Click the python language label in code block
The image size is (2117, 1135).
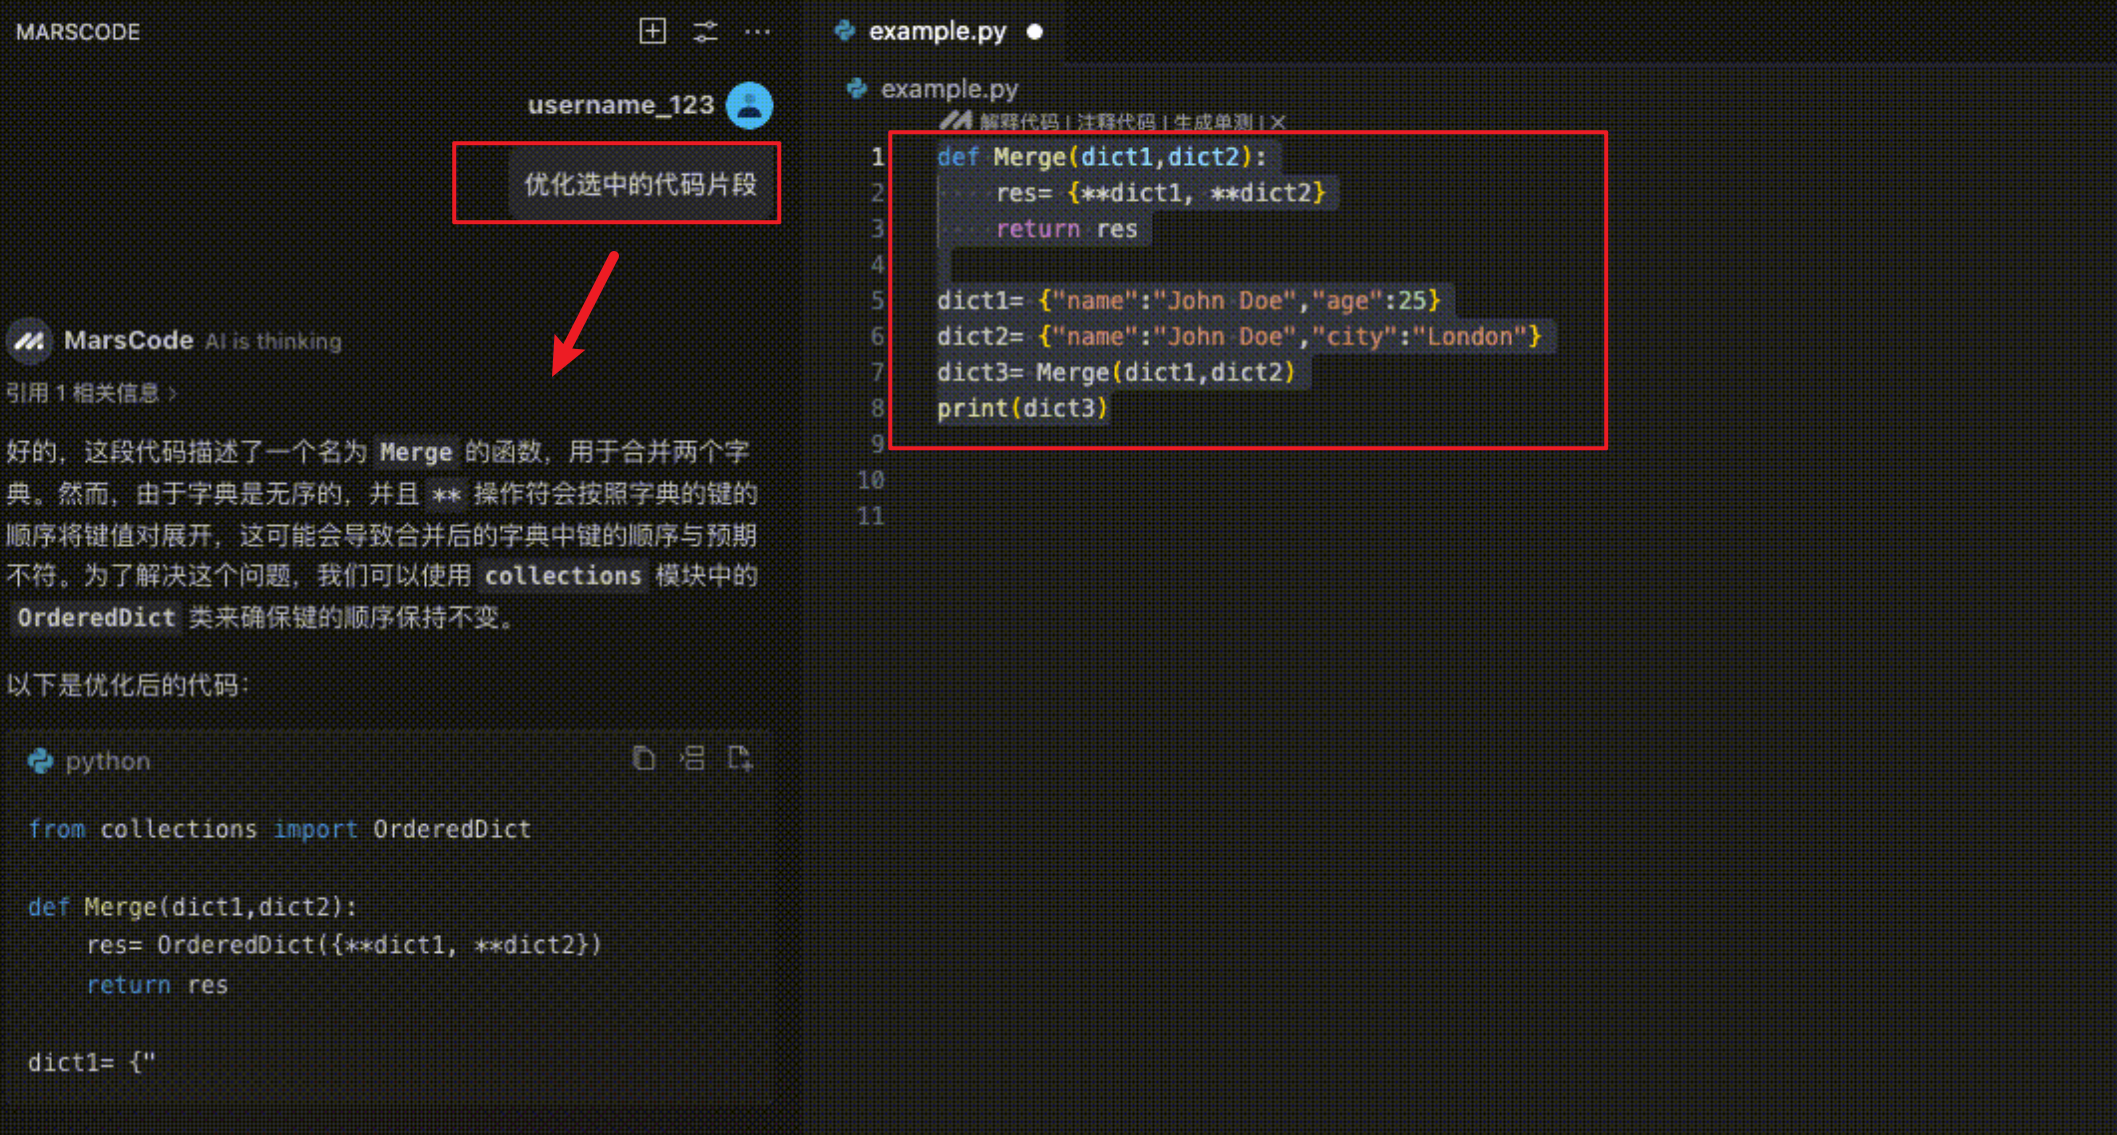[107, 761]
